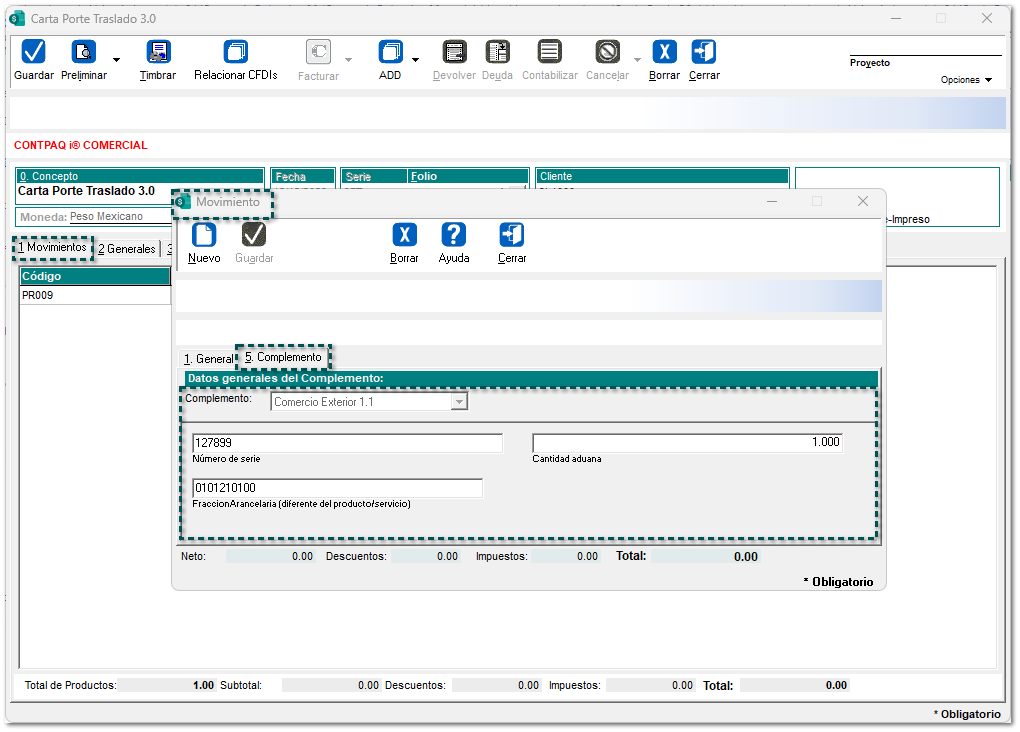Open the Complemento combo box
The width and height of the screenshot is (1020, 732).
(x=459, y=402)
